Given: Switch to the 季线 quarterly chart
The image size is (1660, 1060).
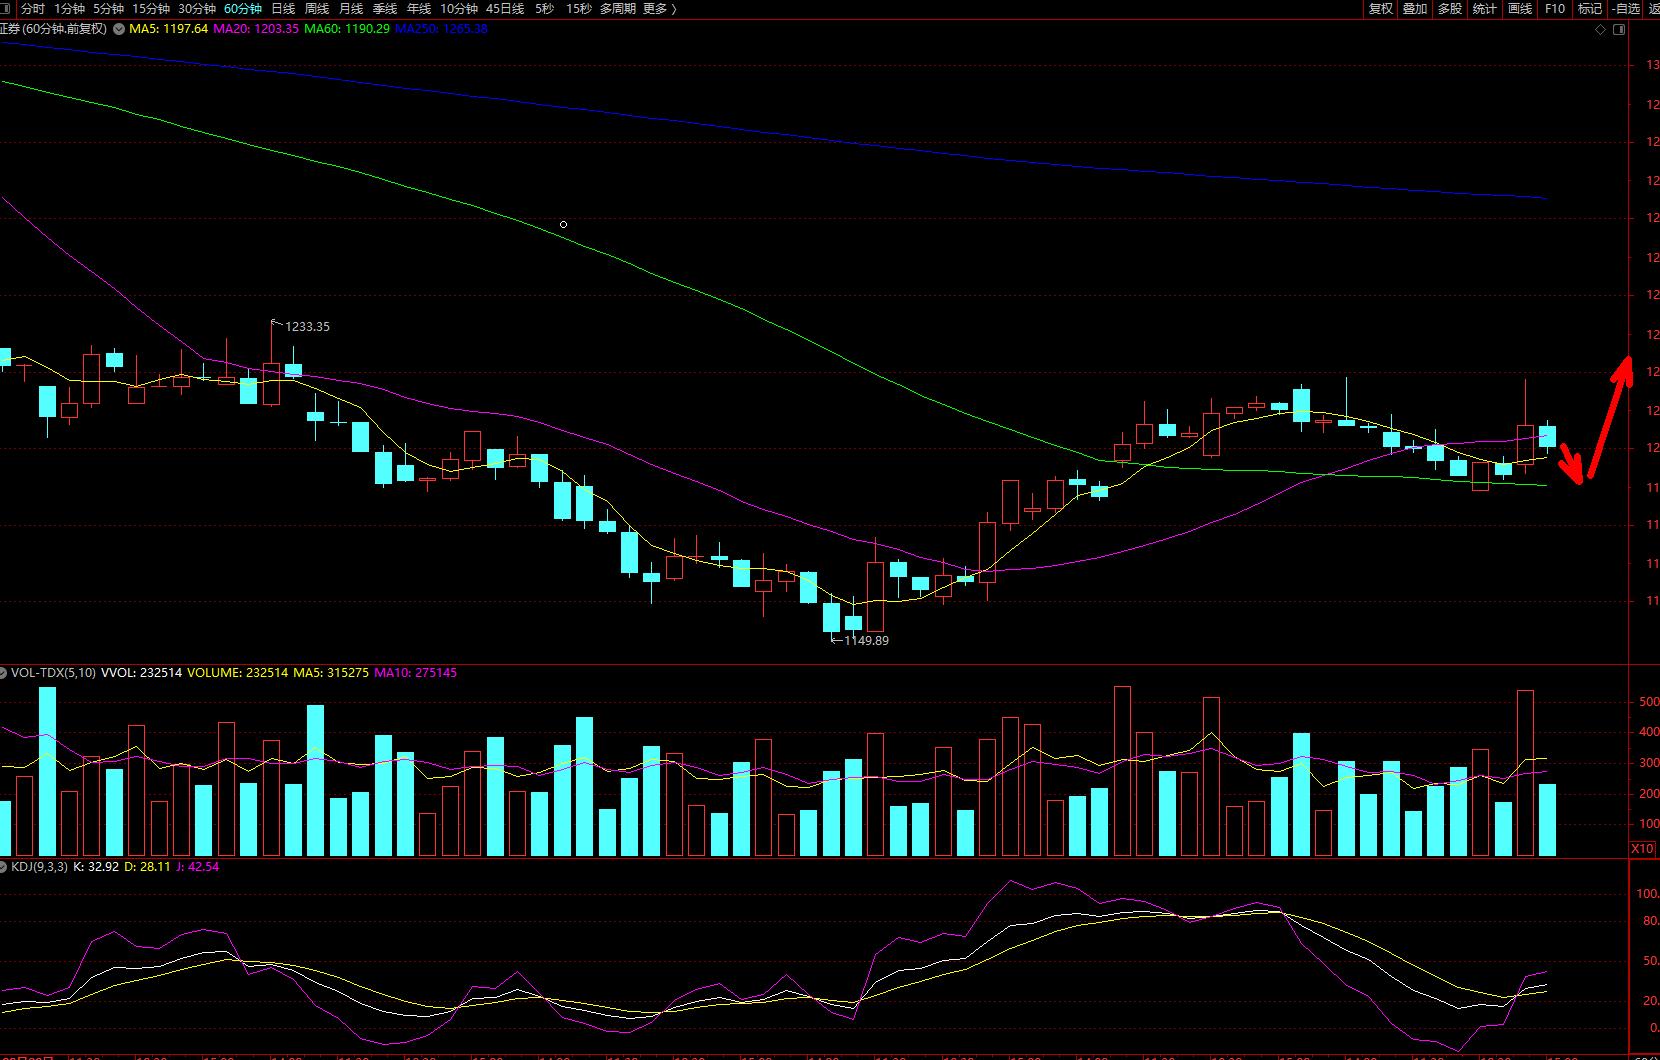Looking at the screenshot, I should point(385,9).
